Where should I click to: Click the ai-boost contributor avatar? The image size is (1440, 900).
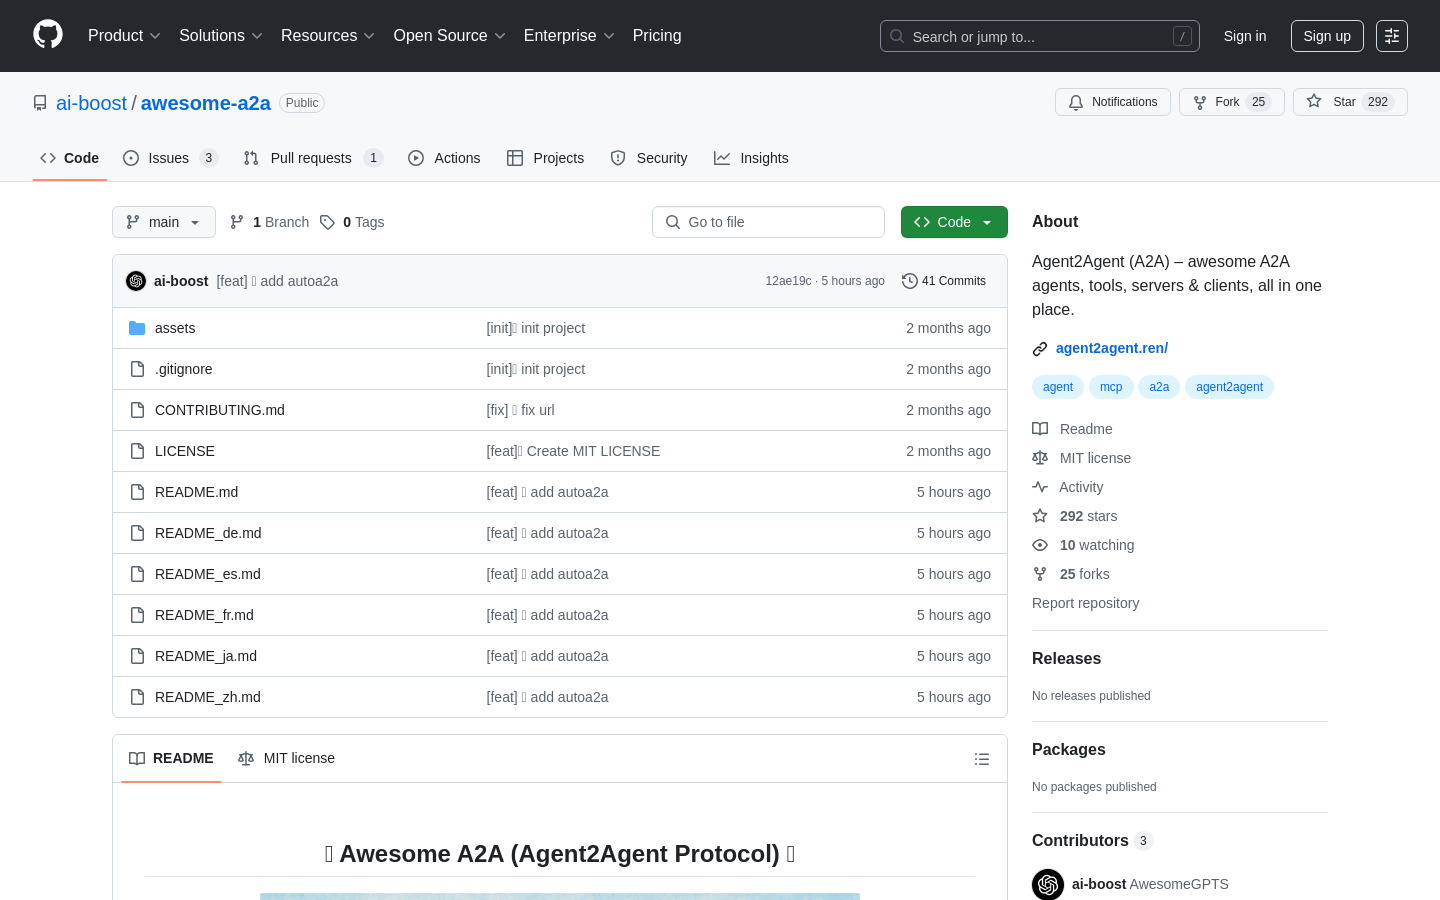pos(1048,884)
